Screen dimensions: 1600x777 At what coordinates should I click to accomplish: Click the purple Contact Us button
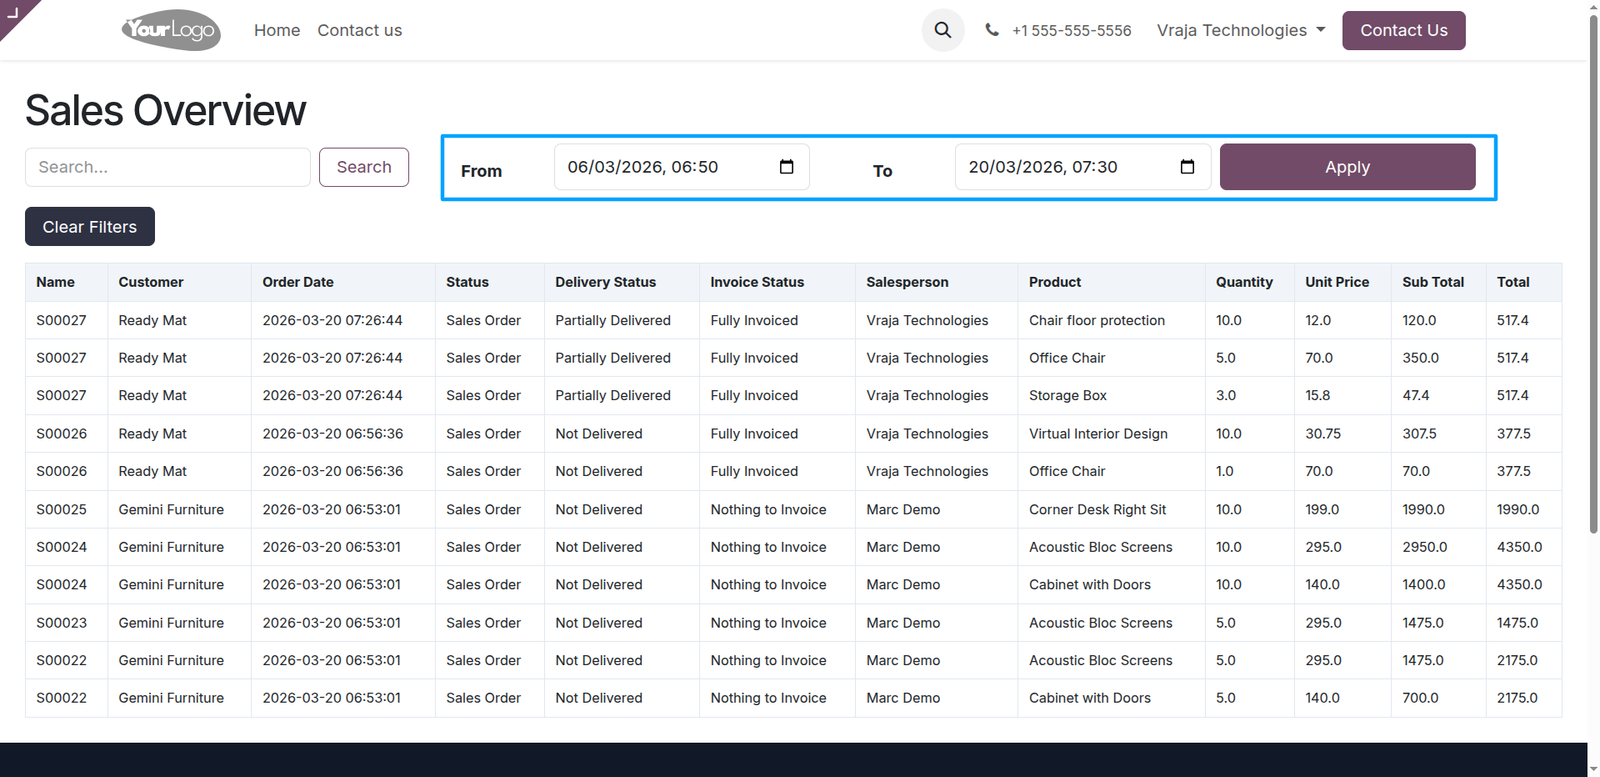click(1404, 30)
